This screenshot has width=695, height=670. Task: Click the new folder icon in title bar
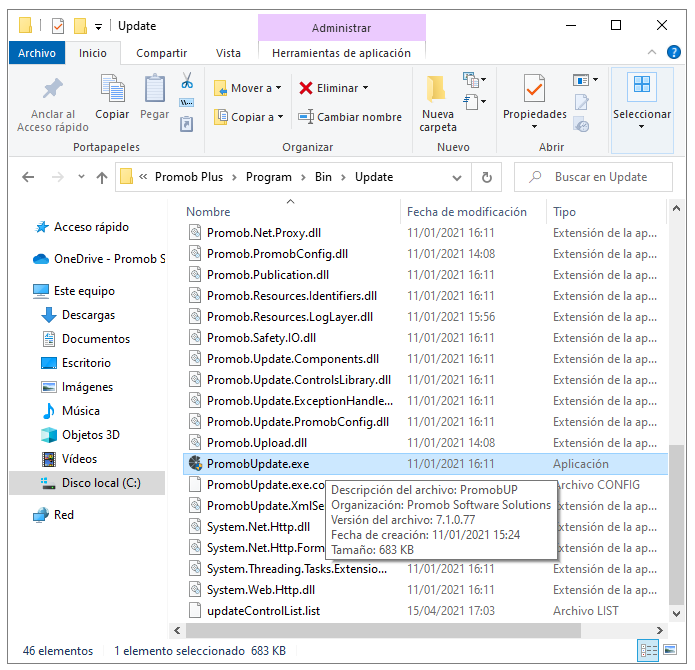tap(80, 26)
